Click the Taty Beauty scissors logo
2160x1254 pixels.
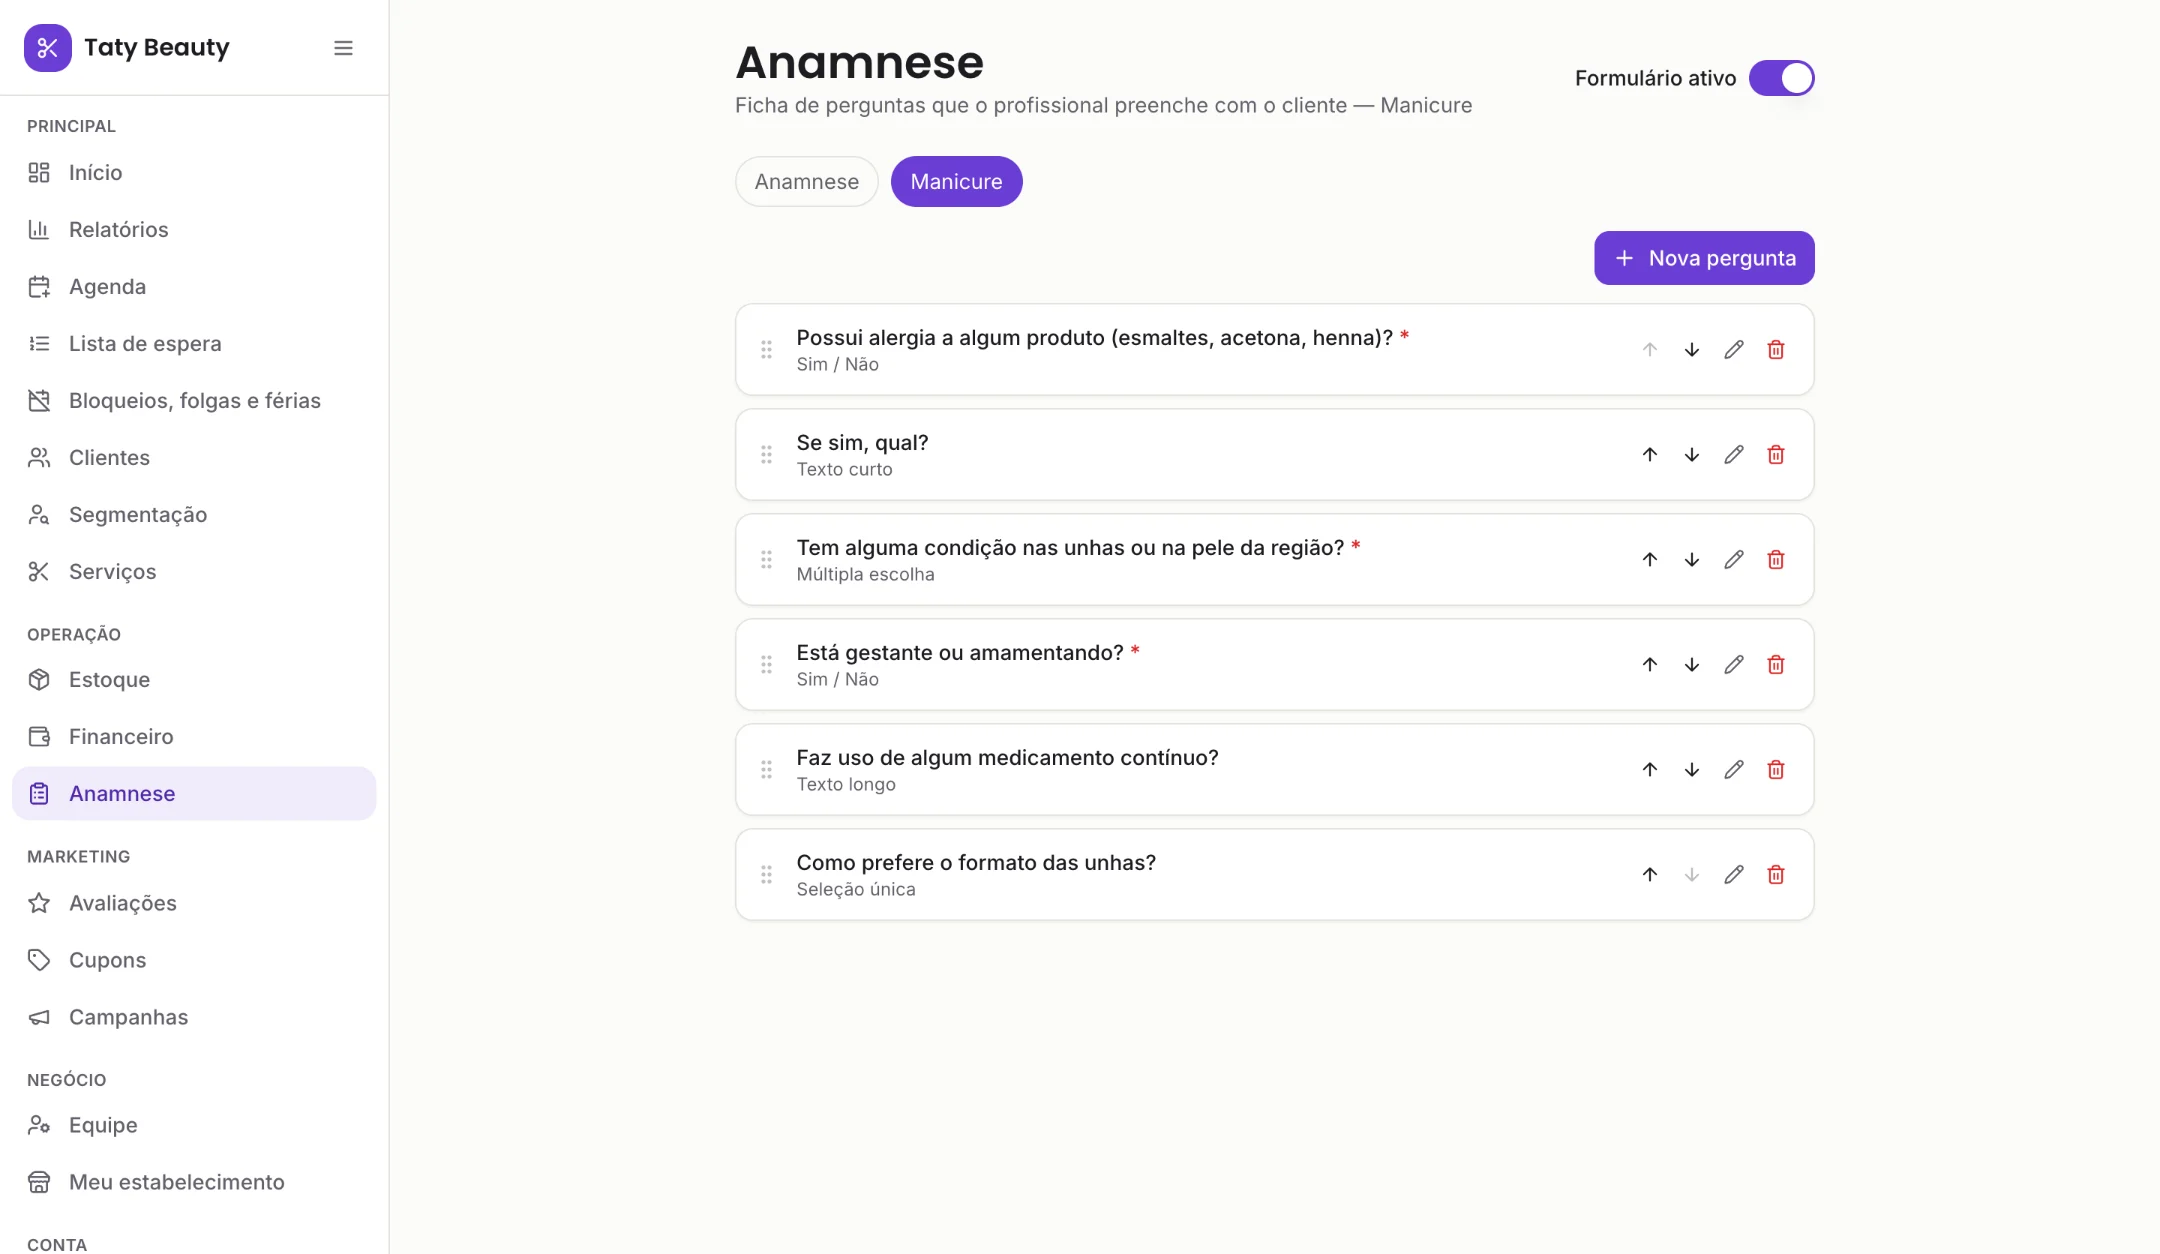pyautogui.click(x=48, y=48)
